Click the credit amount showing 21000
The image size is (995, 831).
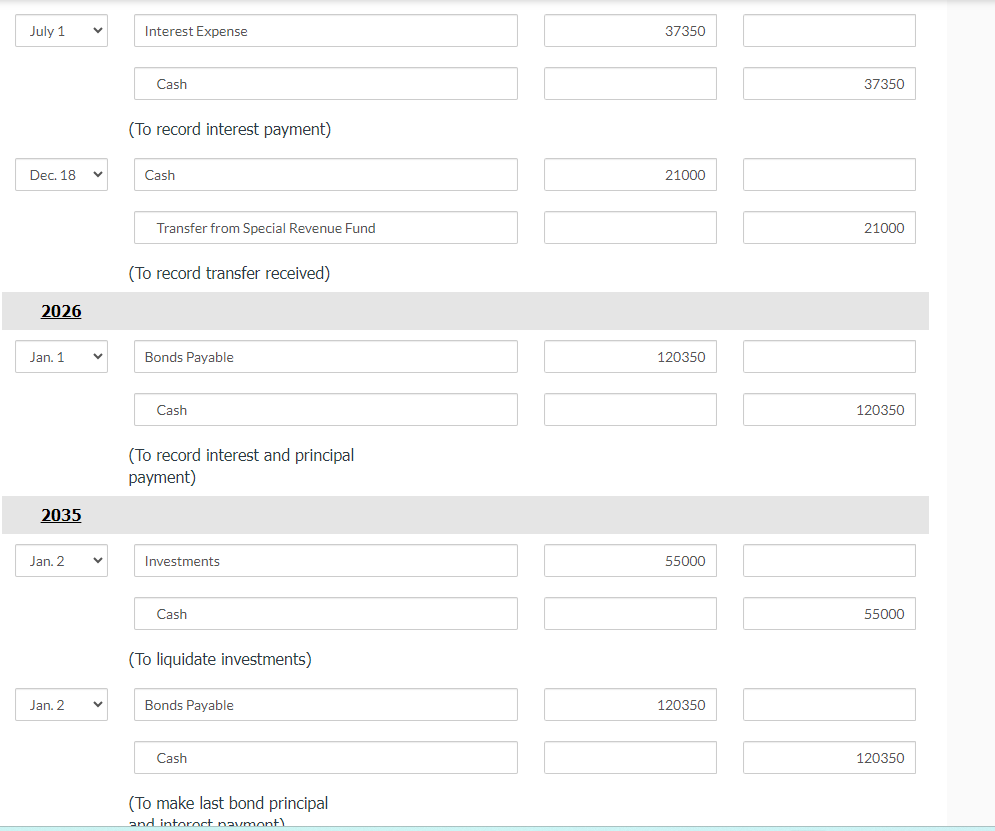click(828, 228)
